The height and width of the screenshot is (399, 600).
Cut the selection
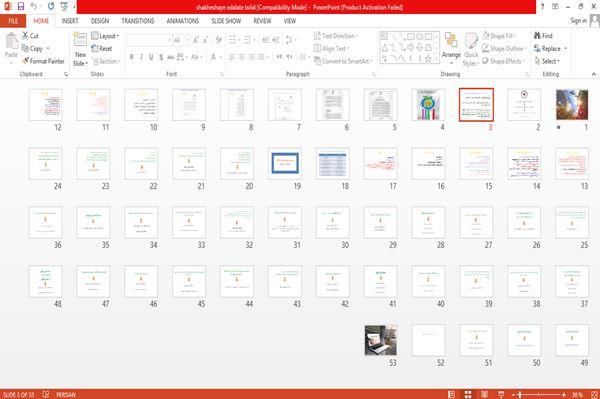[30, 36]
